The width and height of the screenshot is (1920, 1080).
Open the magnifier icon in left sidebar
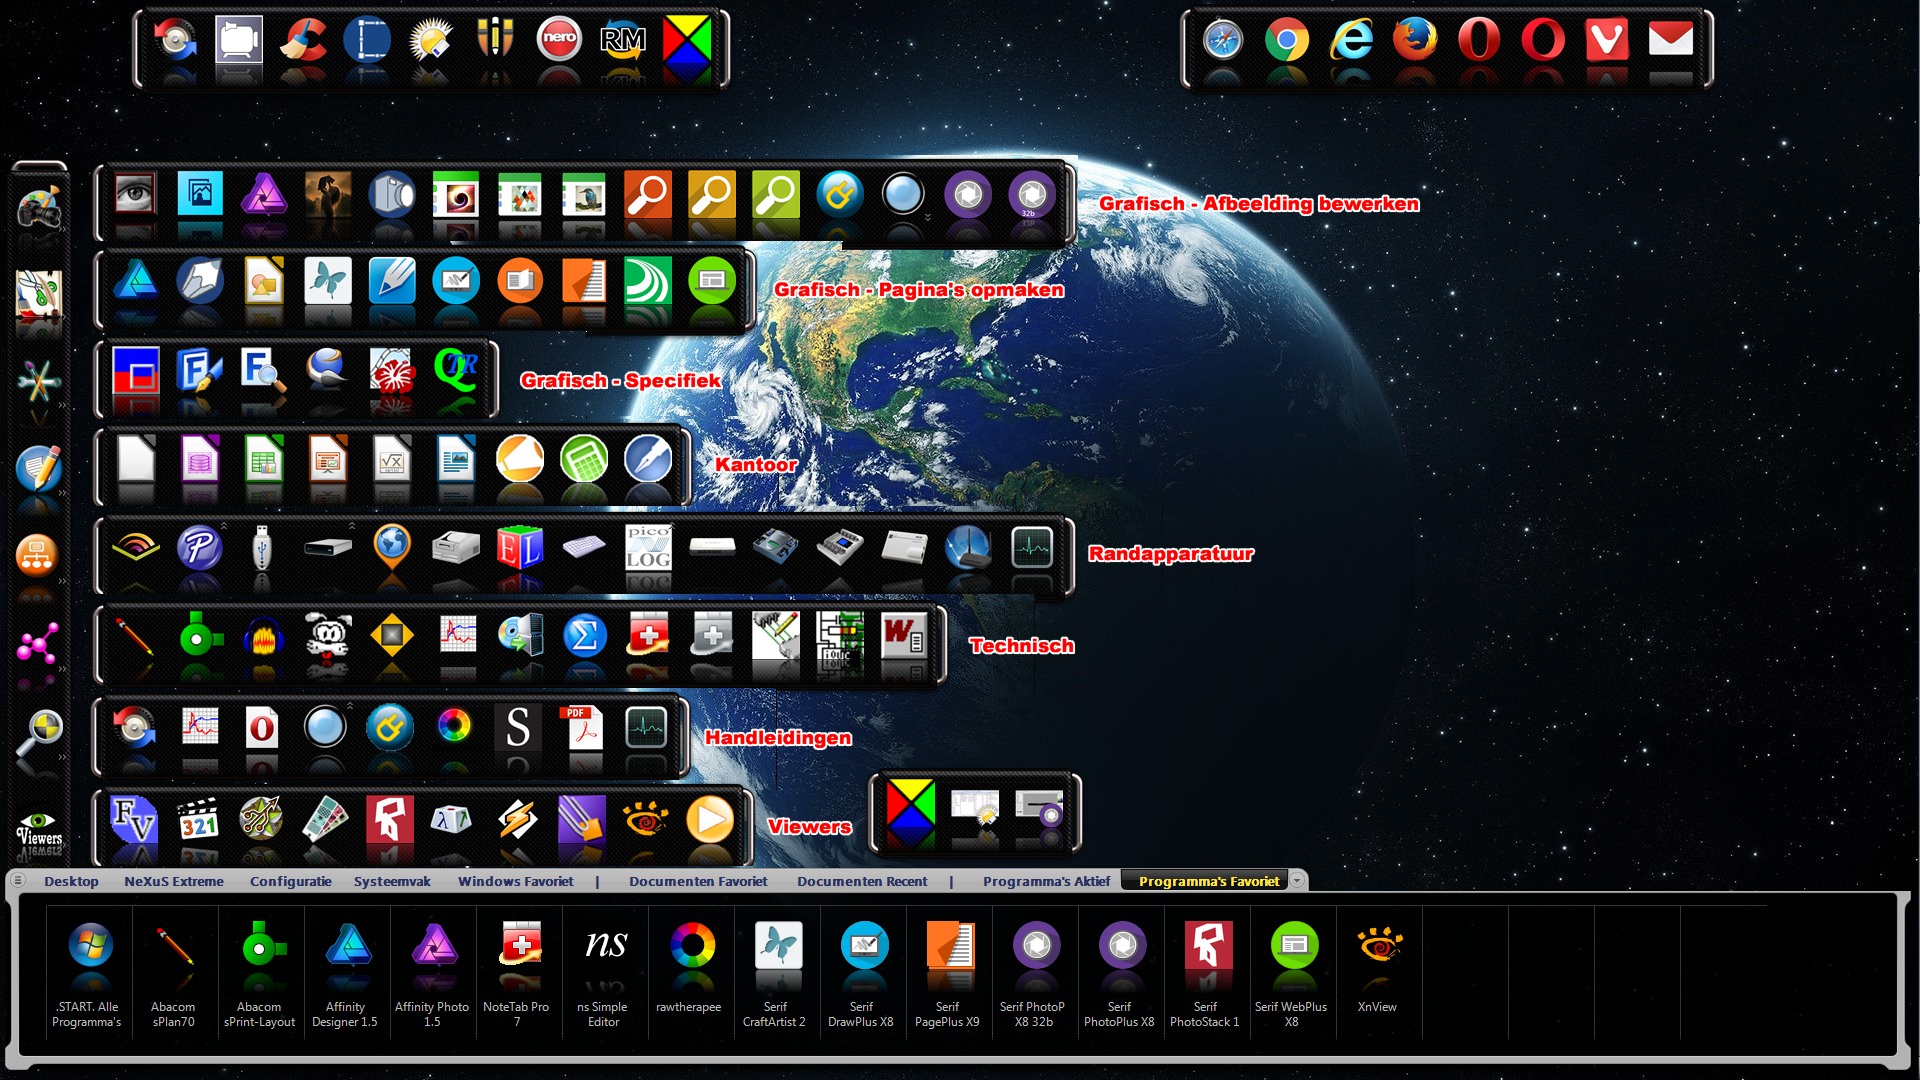[39, 733]
